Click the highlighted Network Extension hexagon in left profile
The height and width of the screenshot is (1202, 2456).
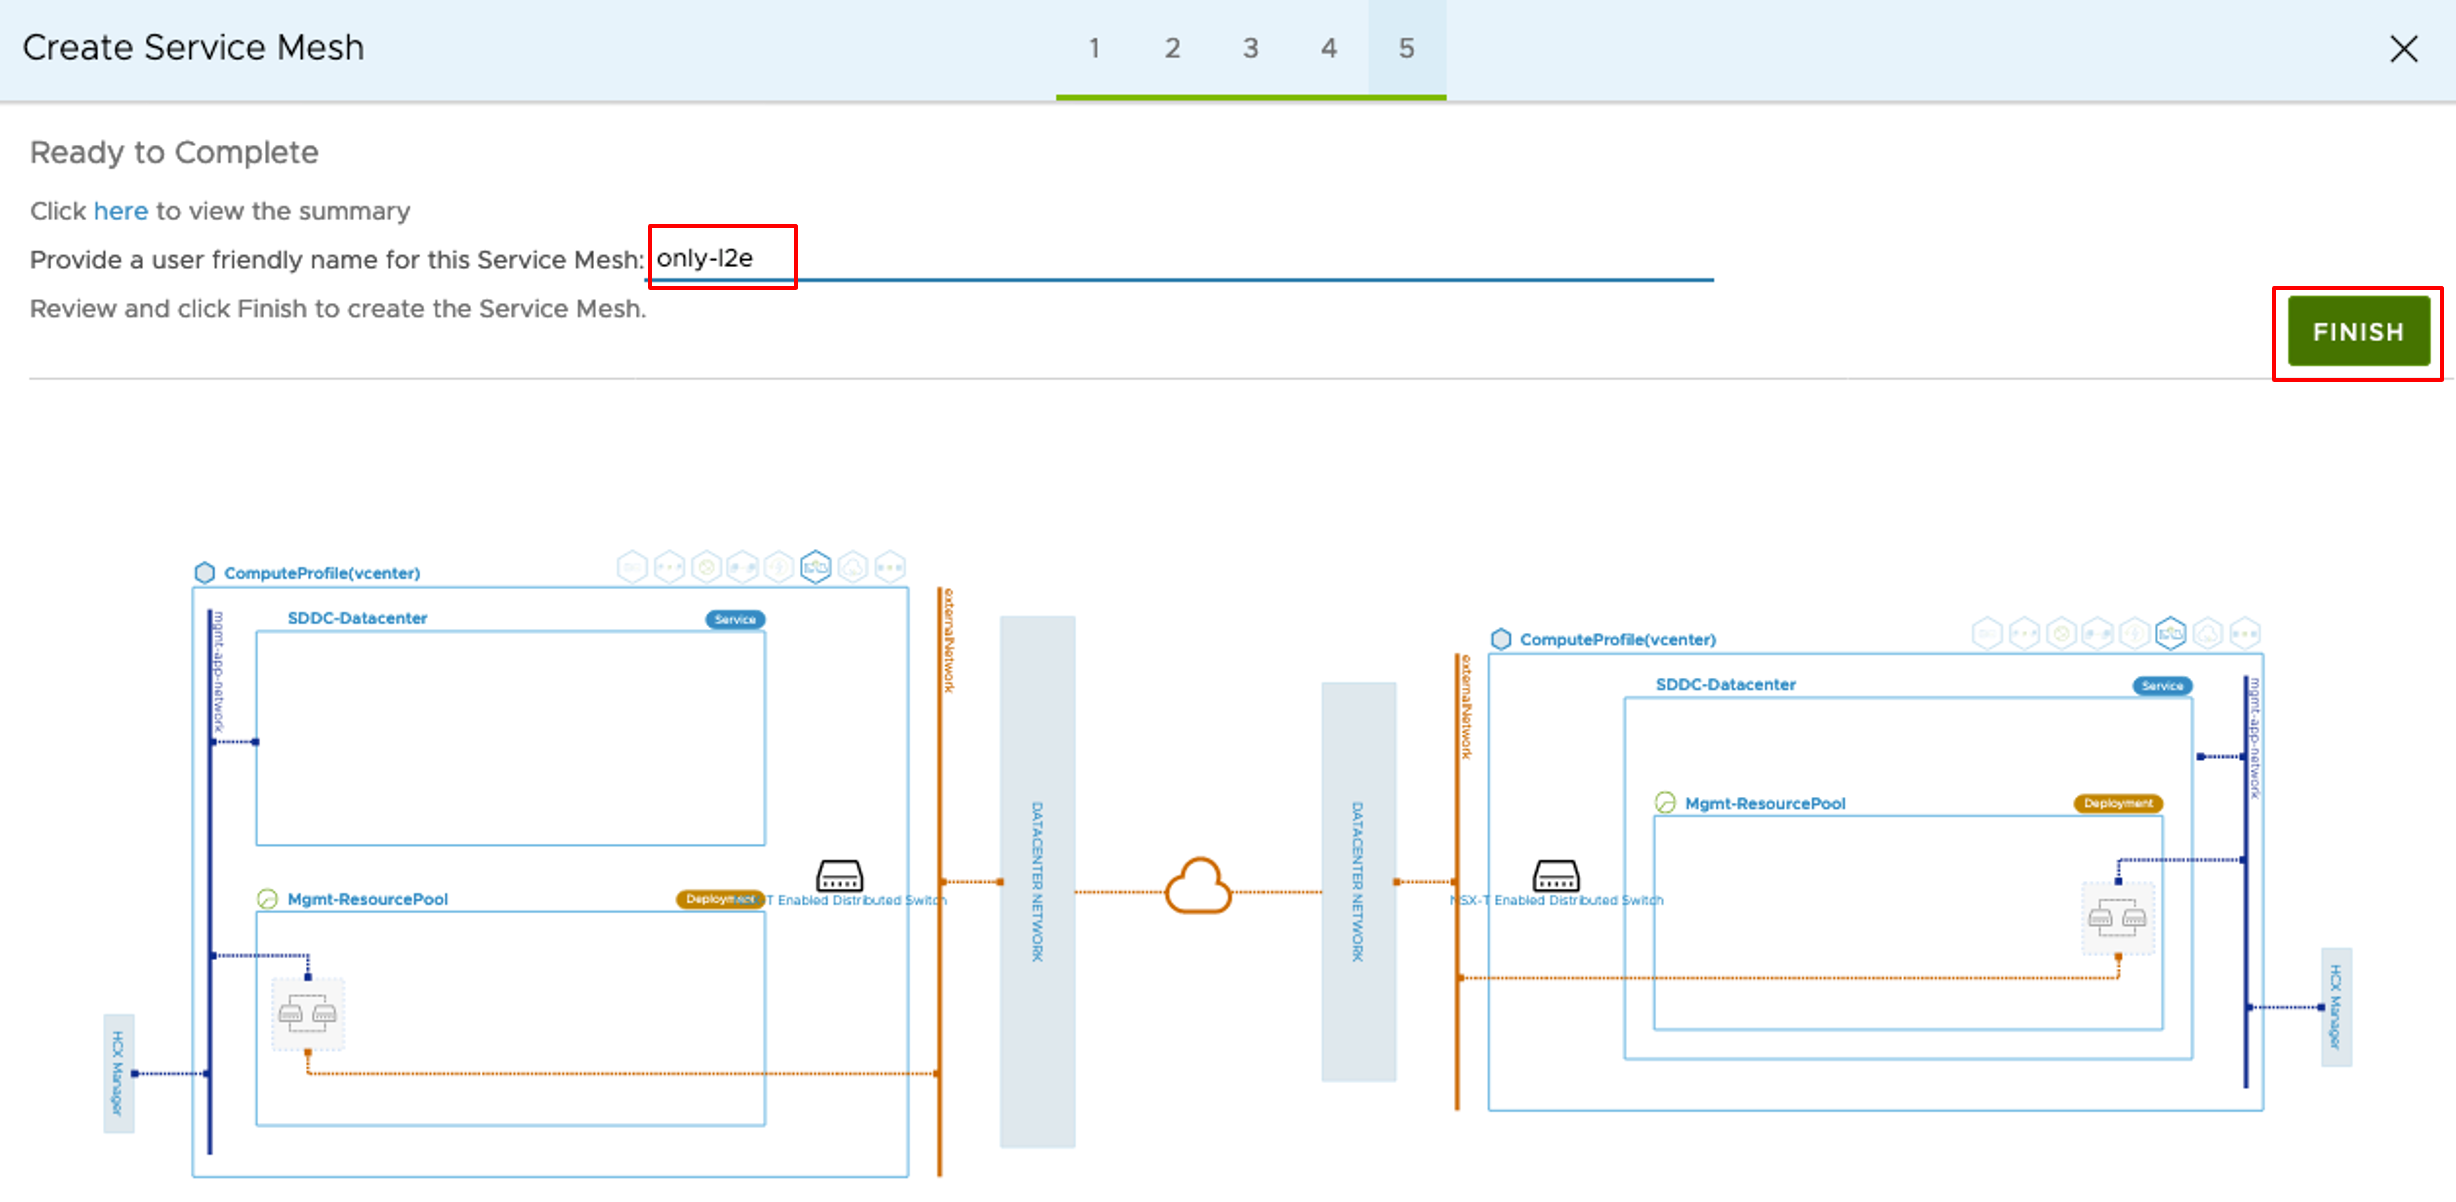click(816, 567)
